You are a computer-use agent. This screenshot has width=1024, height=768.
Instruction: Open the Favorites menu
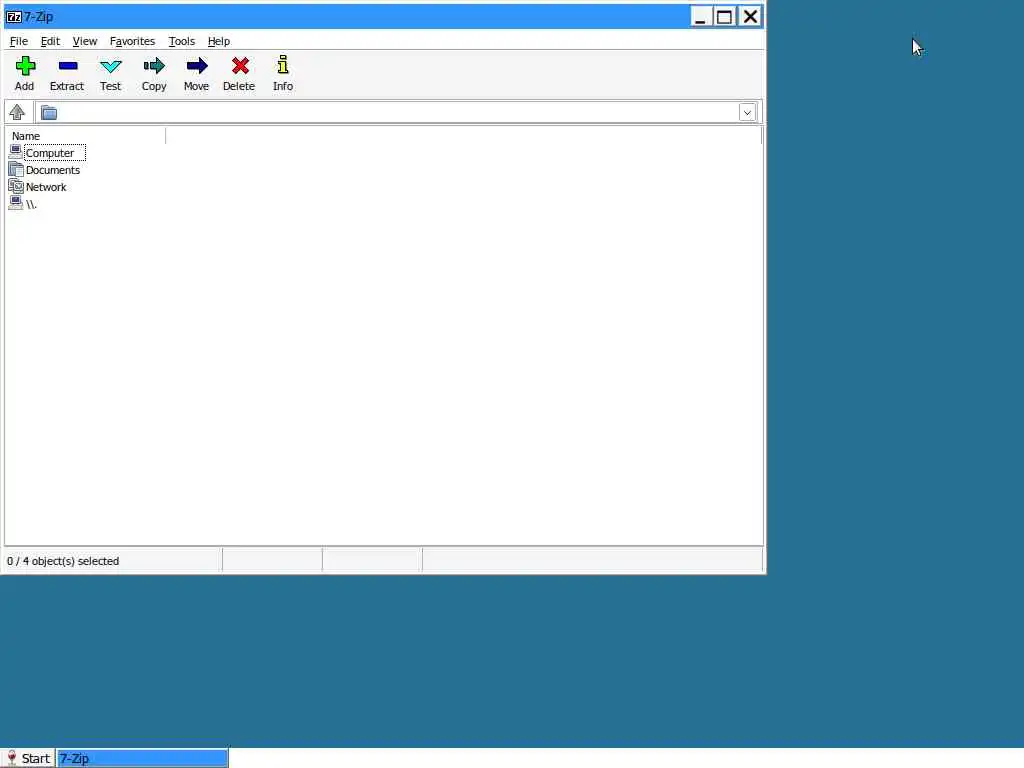click(132, 41)
